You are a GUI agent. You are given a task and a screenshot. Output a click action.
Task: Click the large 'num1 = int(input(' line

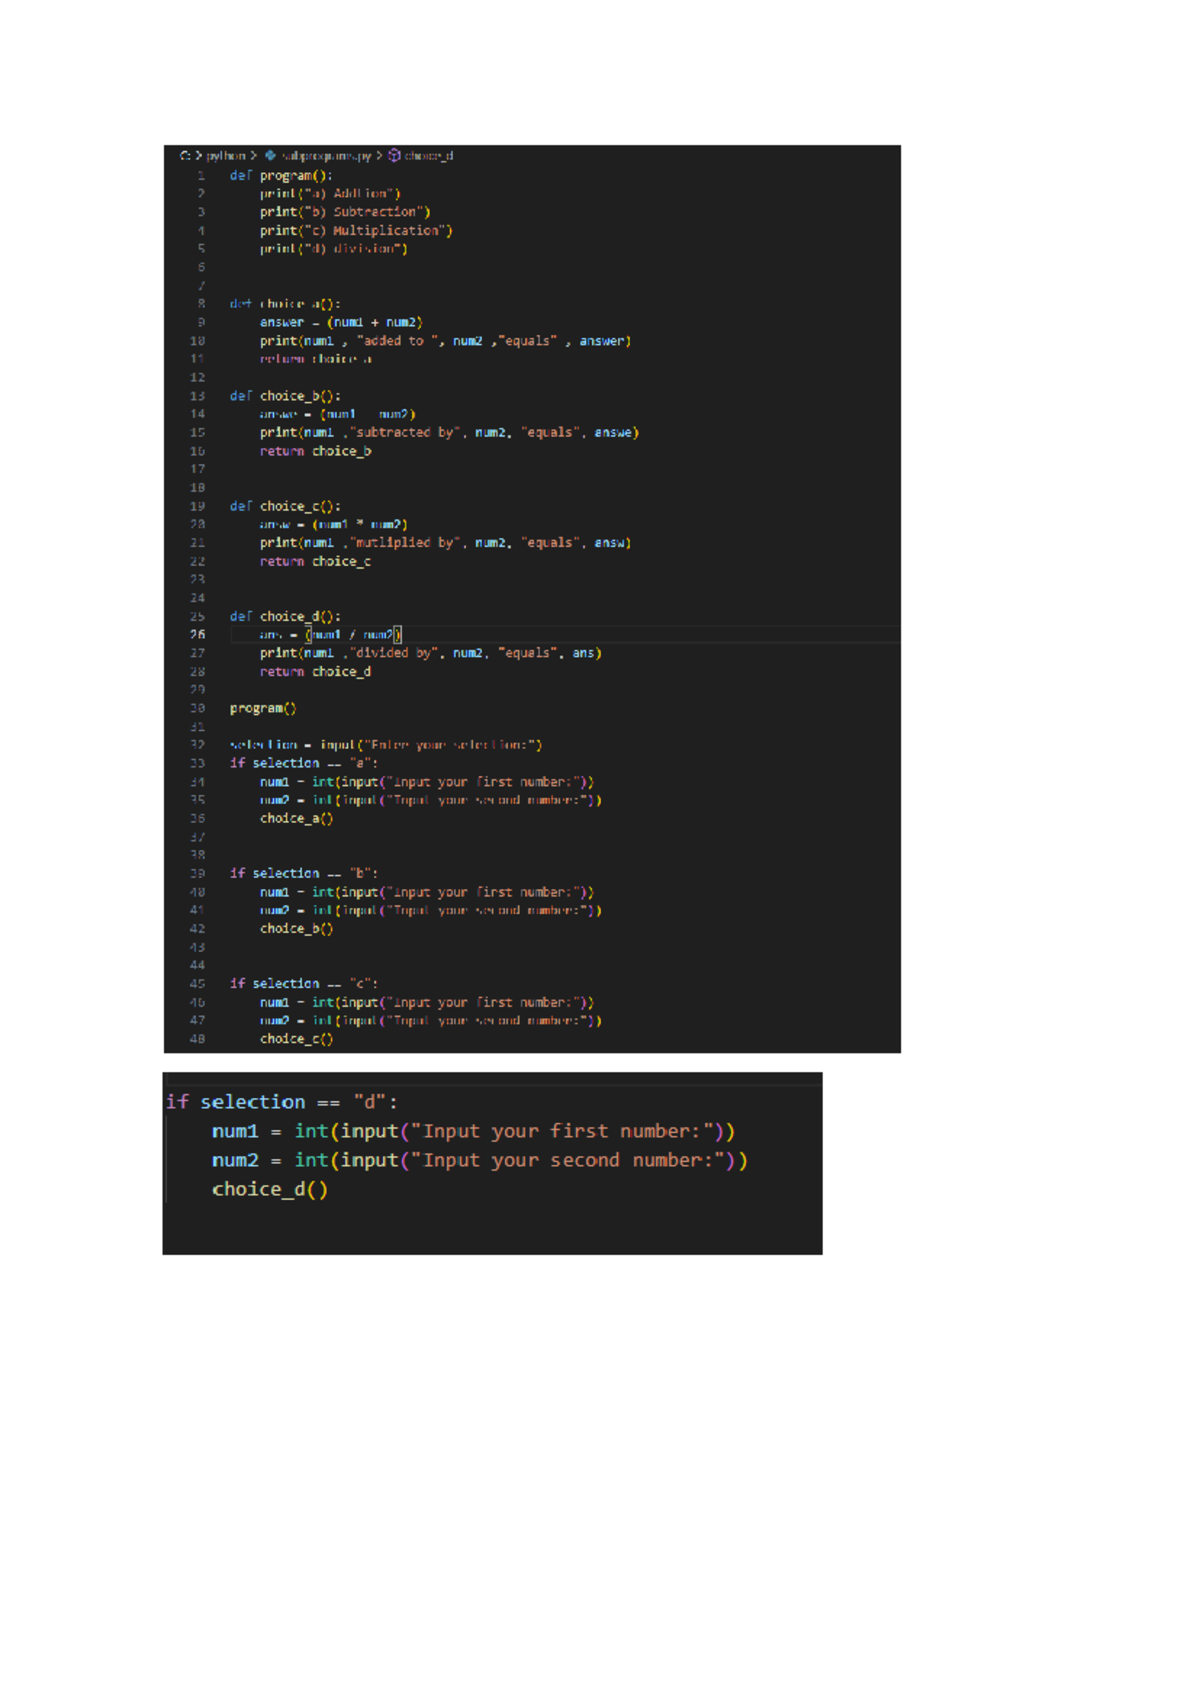point(473,1132)
